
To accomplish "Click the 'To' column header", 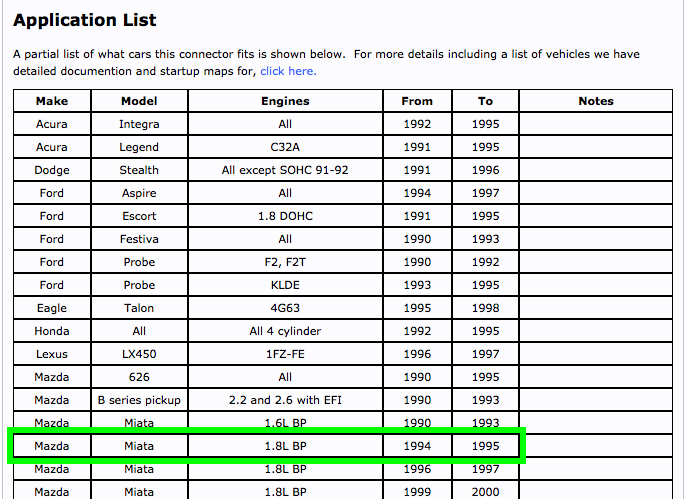I will pos(485,101).
